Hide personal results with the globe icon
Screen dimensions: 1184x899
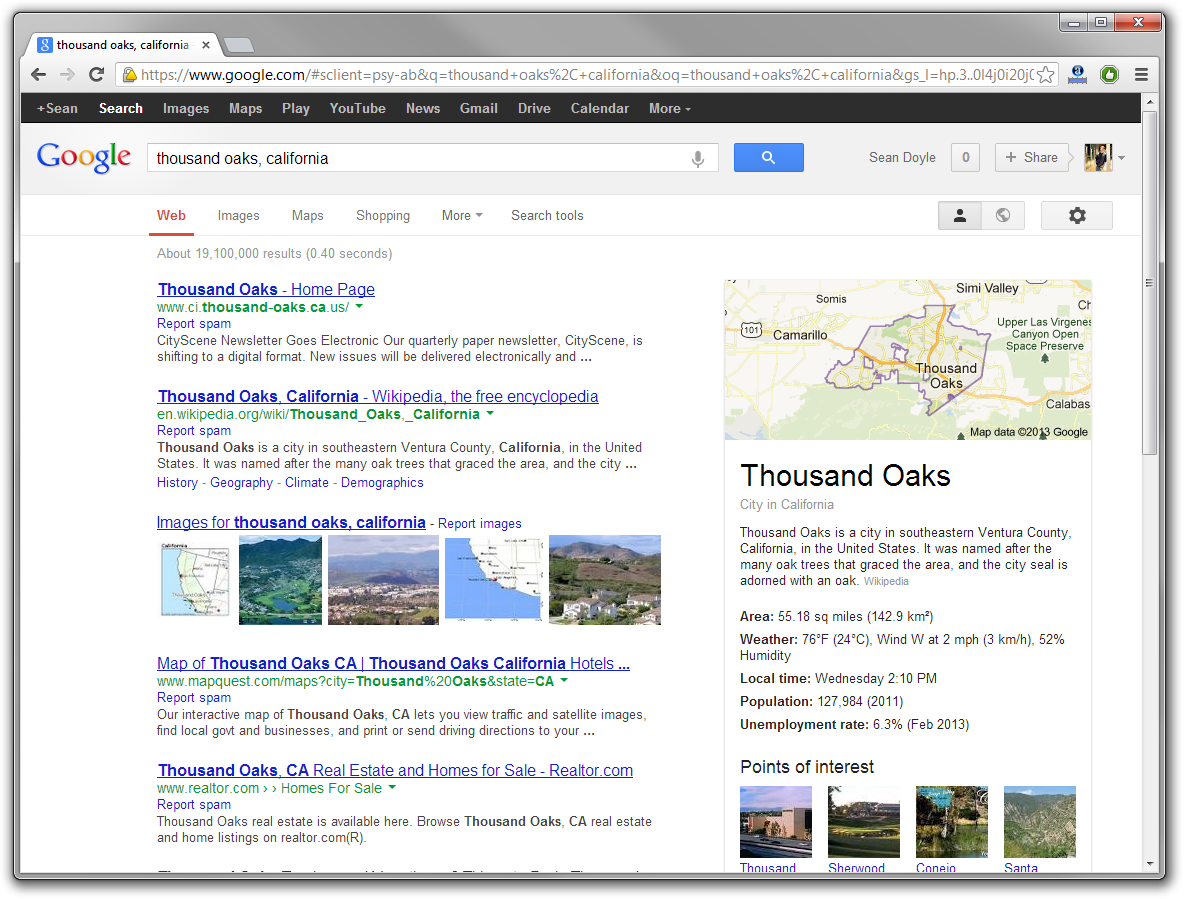(x=1003, y=215)
